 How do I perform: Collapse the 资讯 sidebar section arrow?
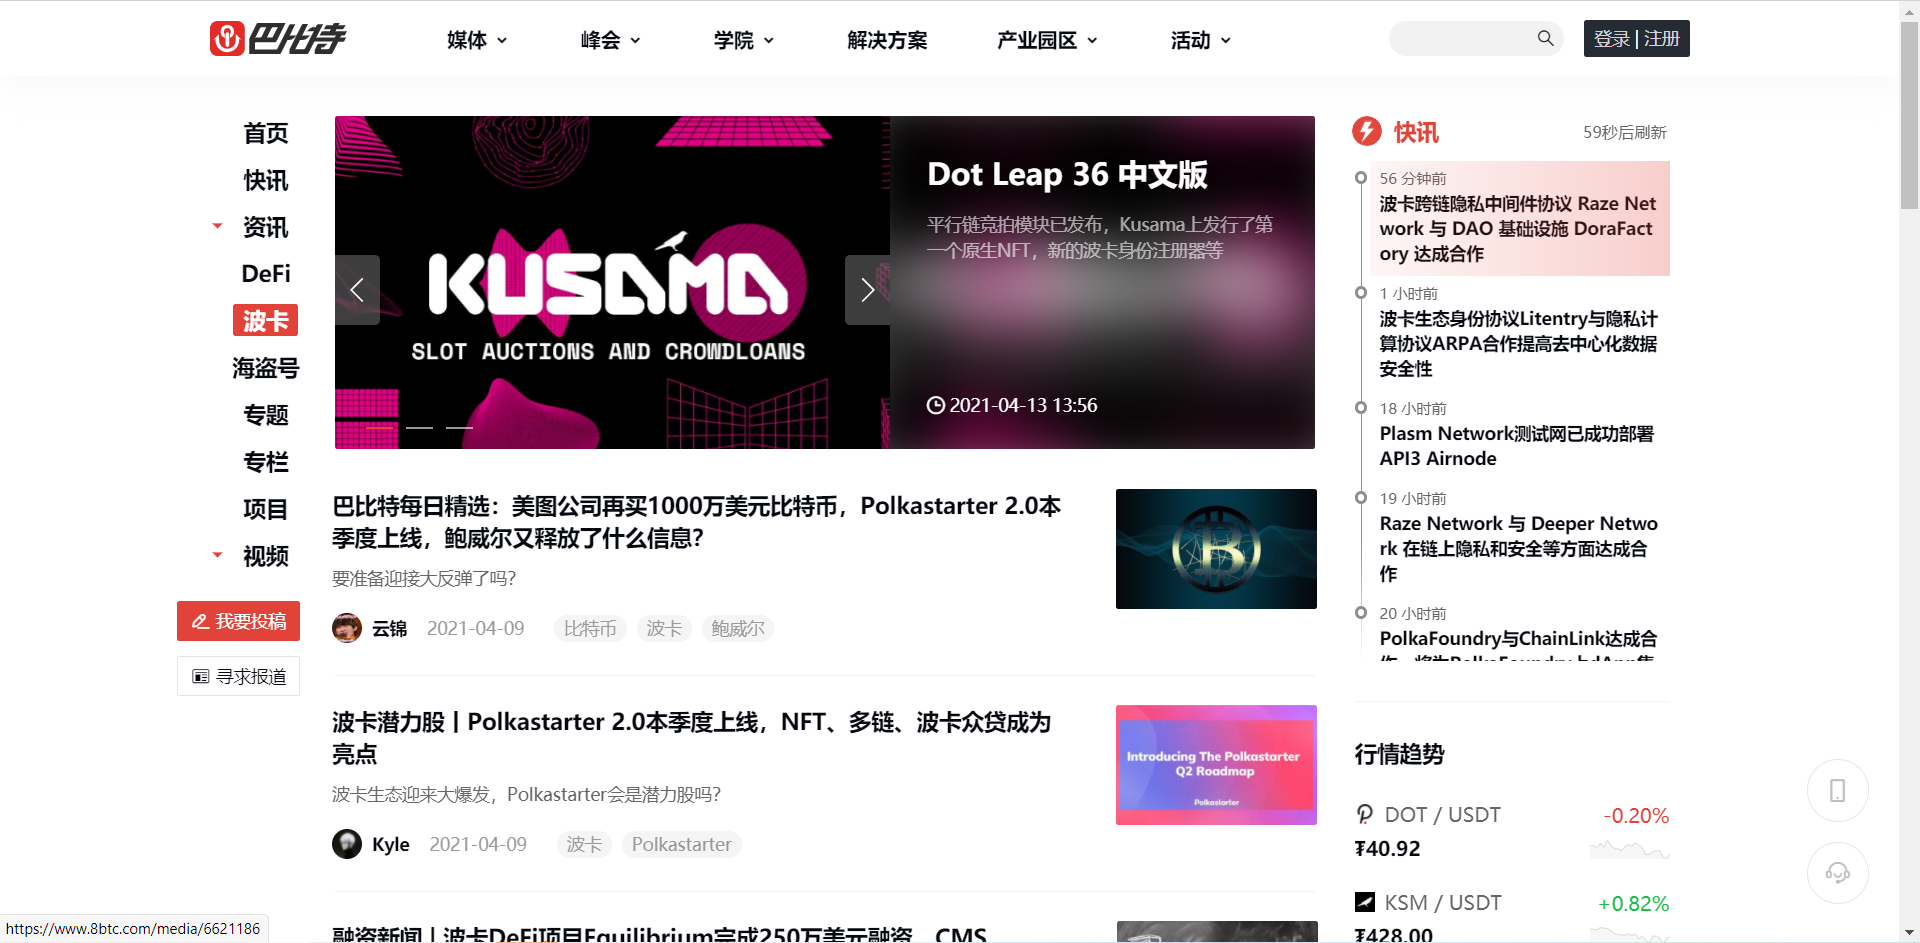[217, 226]
